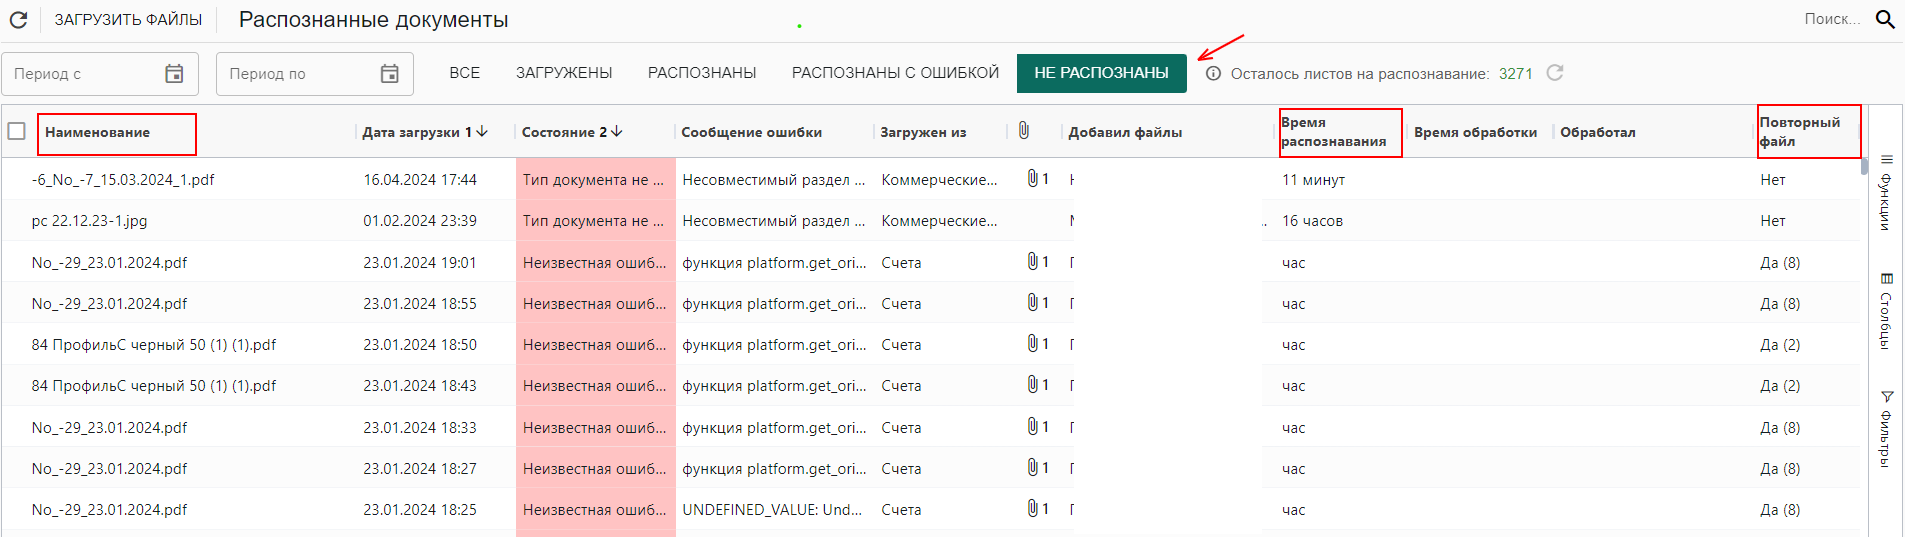The width and height of the screenshot is (1905, 537).
Task: Open the search magnifier icon
Action: pos(1884,19)
